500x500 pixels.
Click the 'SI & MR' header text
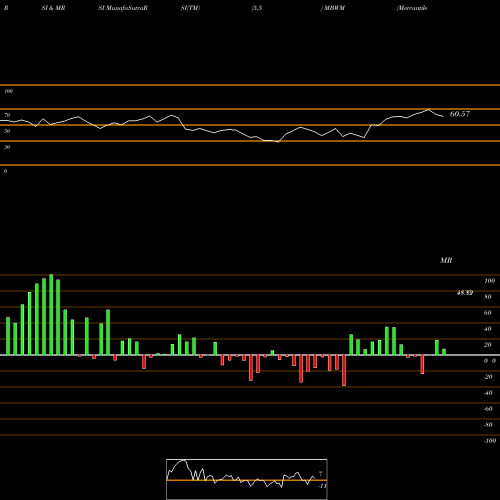(53, 8)
